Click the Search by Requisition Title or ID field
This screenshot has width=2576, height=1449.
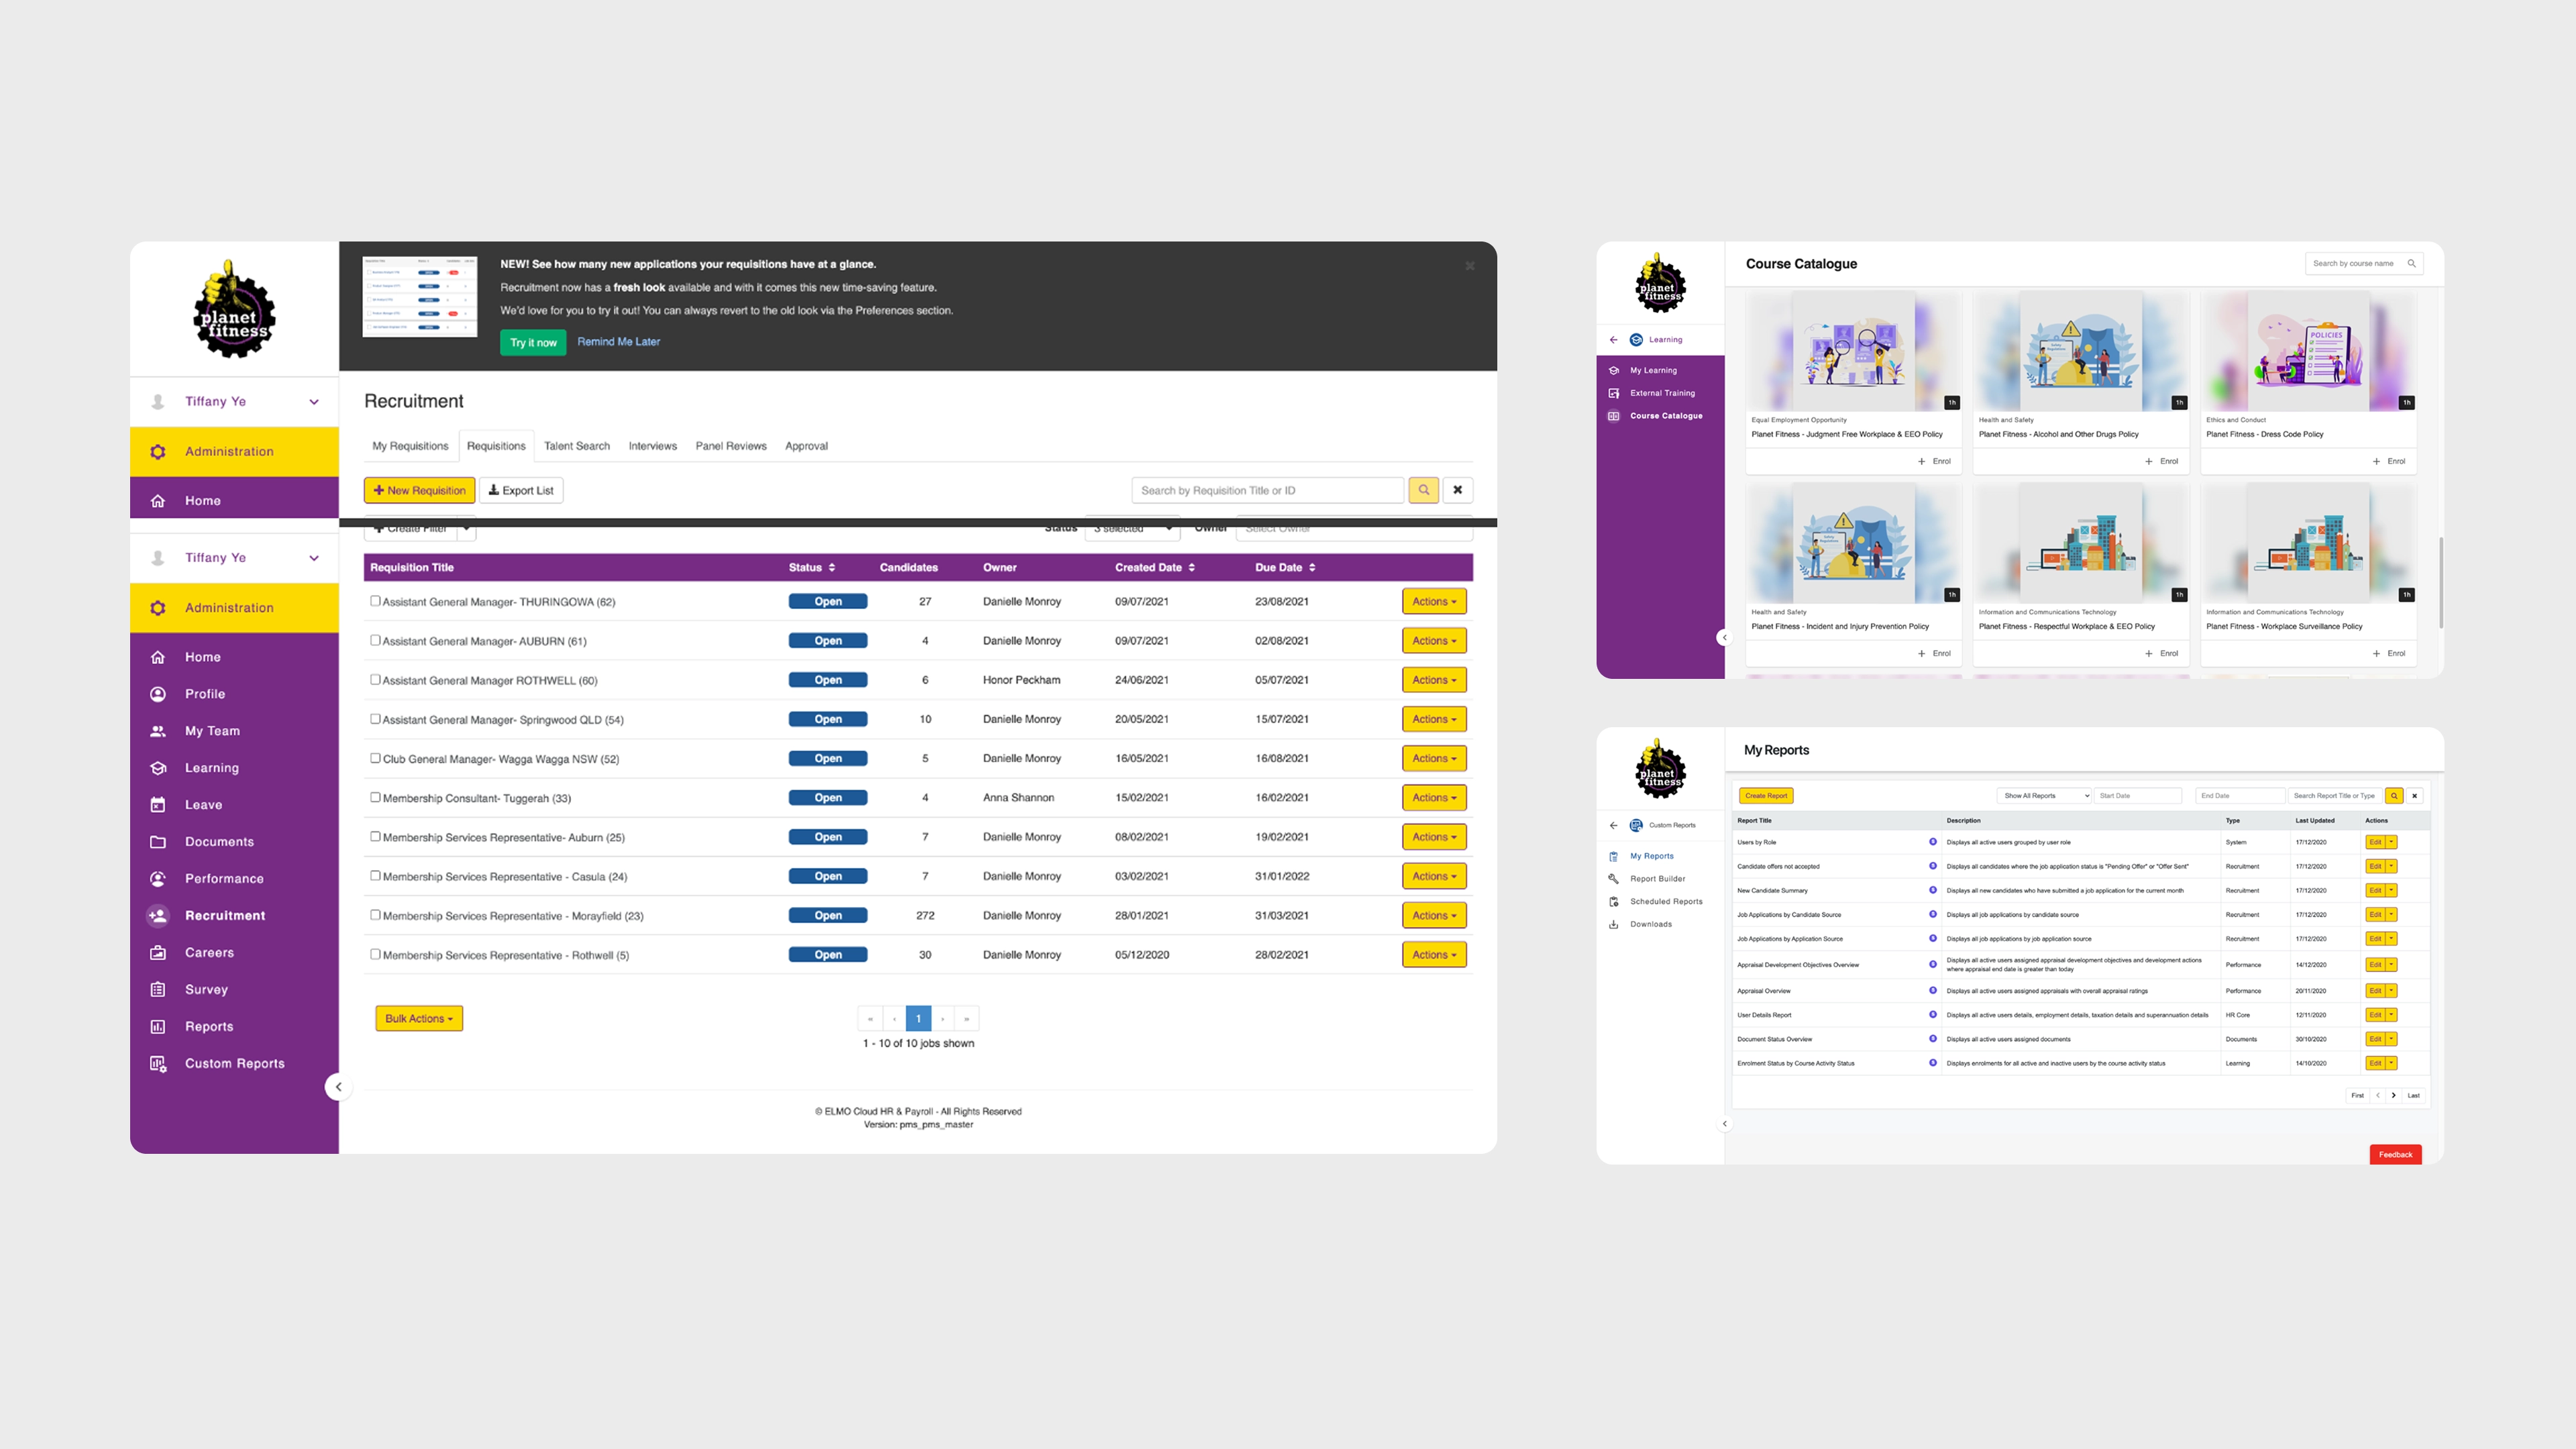1268,490
